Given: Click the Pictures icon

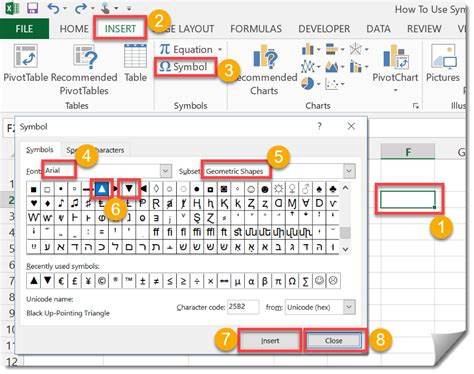Looking at the screenshot, I should [444, 57].
